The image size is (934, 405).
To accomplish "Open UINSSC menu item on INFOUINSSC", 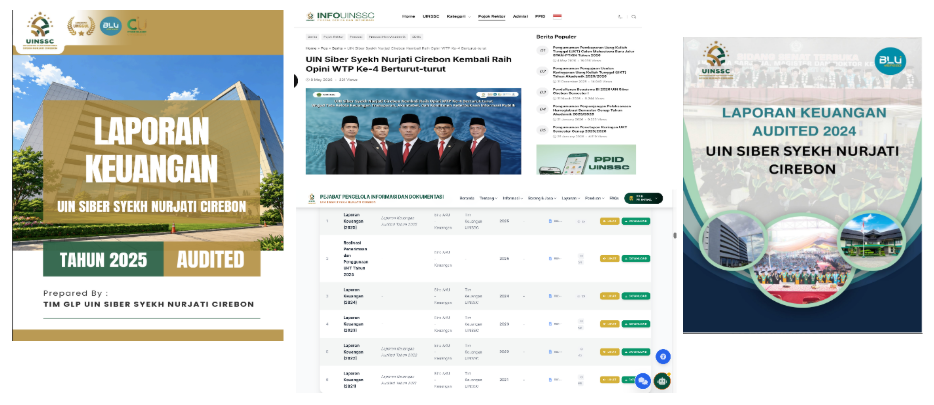I will click(431, 17).
